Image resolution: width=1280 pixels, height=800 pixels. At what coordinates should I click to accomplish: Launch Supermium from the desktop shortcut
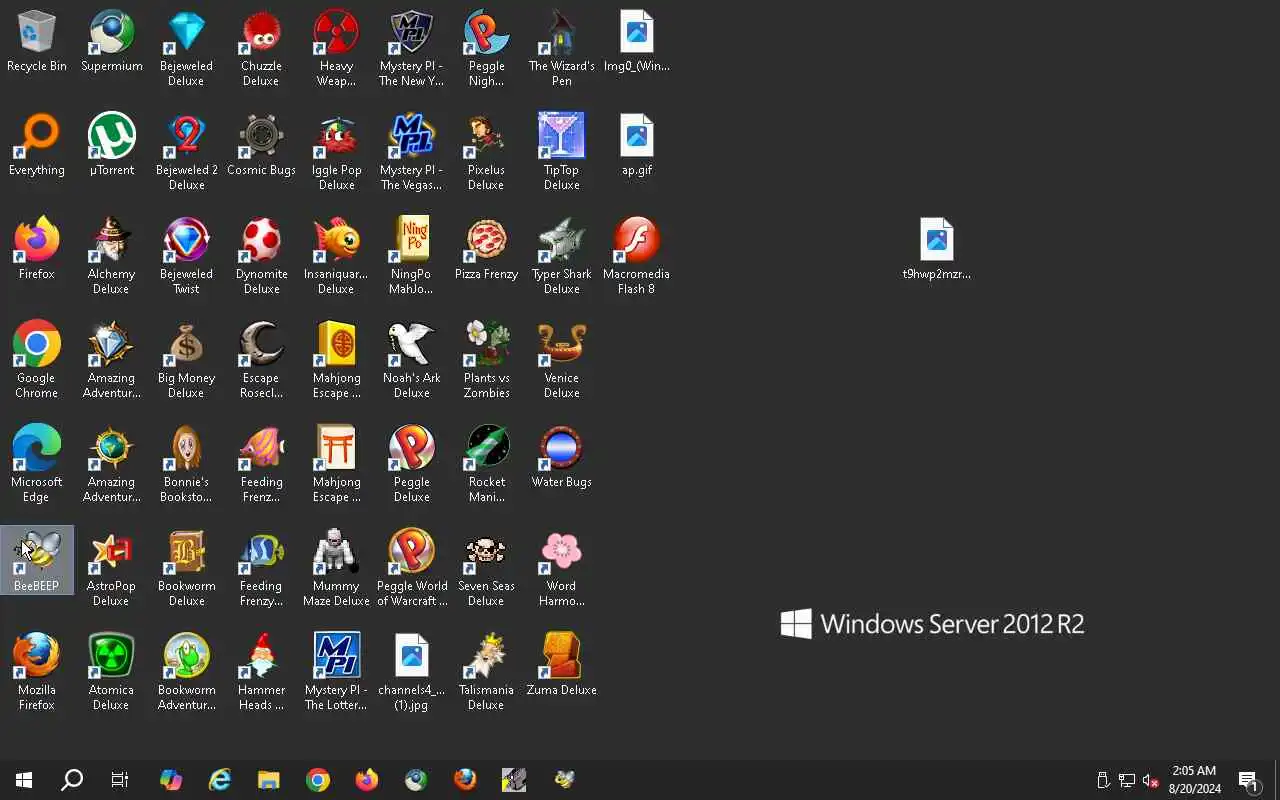(111, 42)
